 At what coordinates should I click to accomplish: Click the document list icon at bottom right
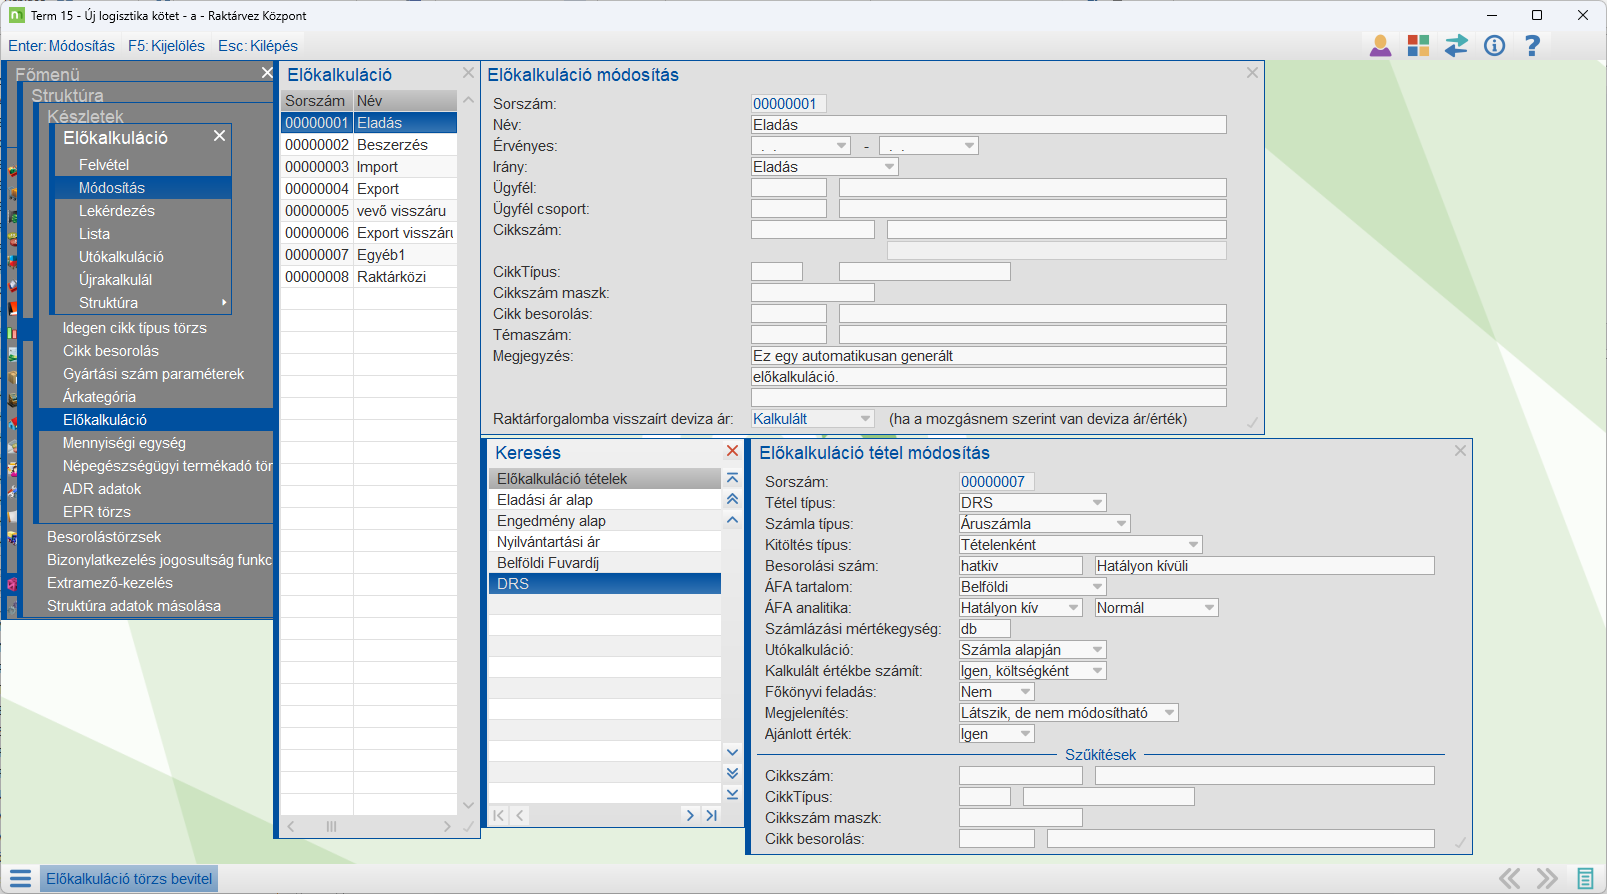(x=1585, y=879)
